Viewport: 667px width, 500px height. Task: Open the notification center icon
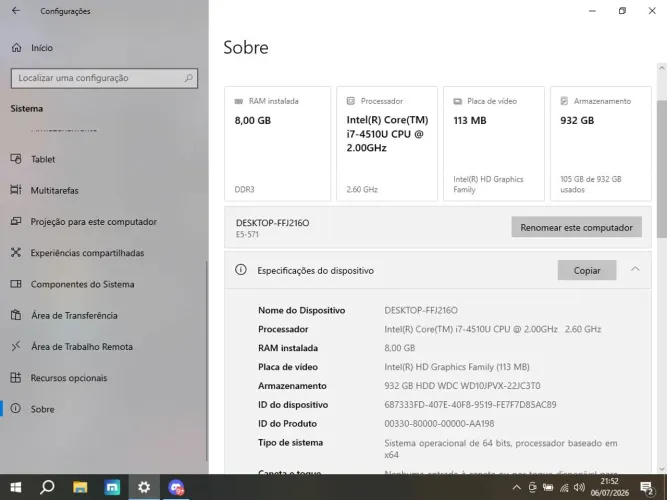tap(647, 488)
